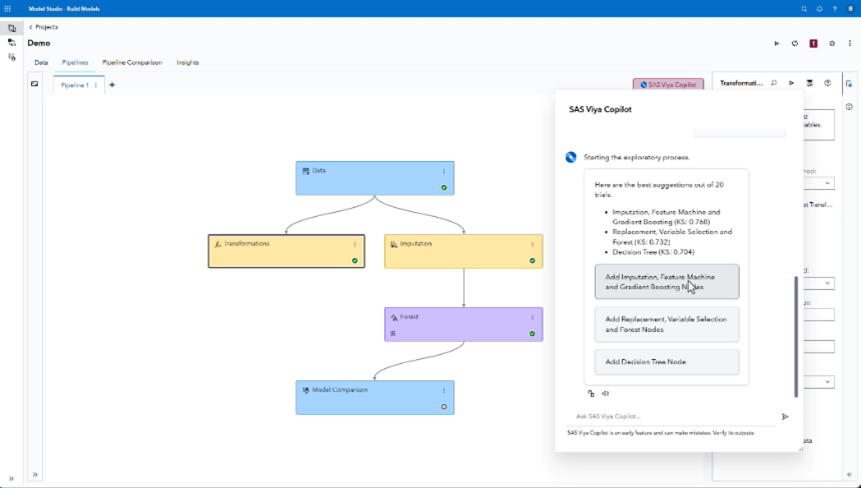
Task: Open the red alert badge icon
Action: click(813, 43)
